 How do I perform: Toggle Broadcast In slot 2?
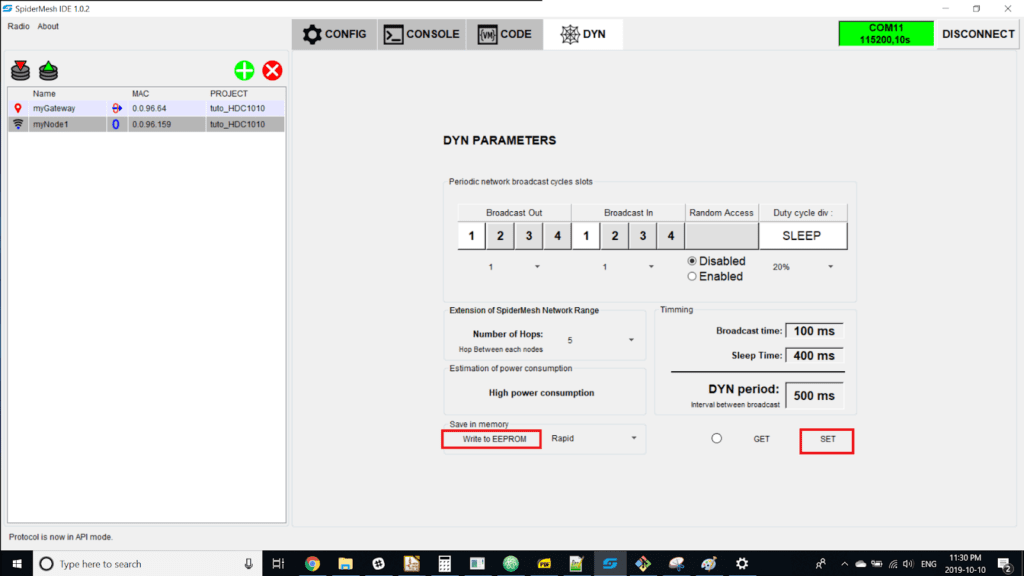(x=615, y=236)
